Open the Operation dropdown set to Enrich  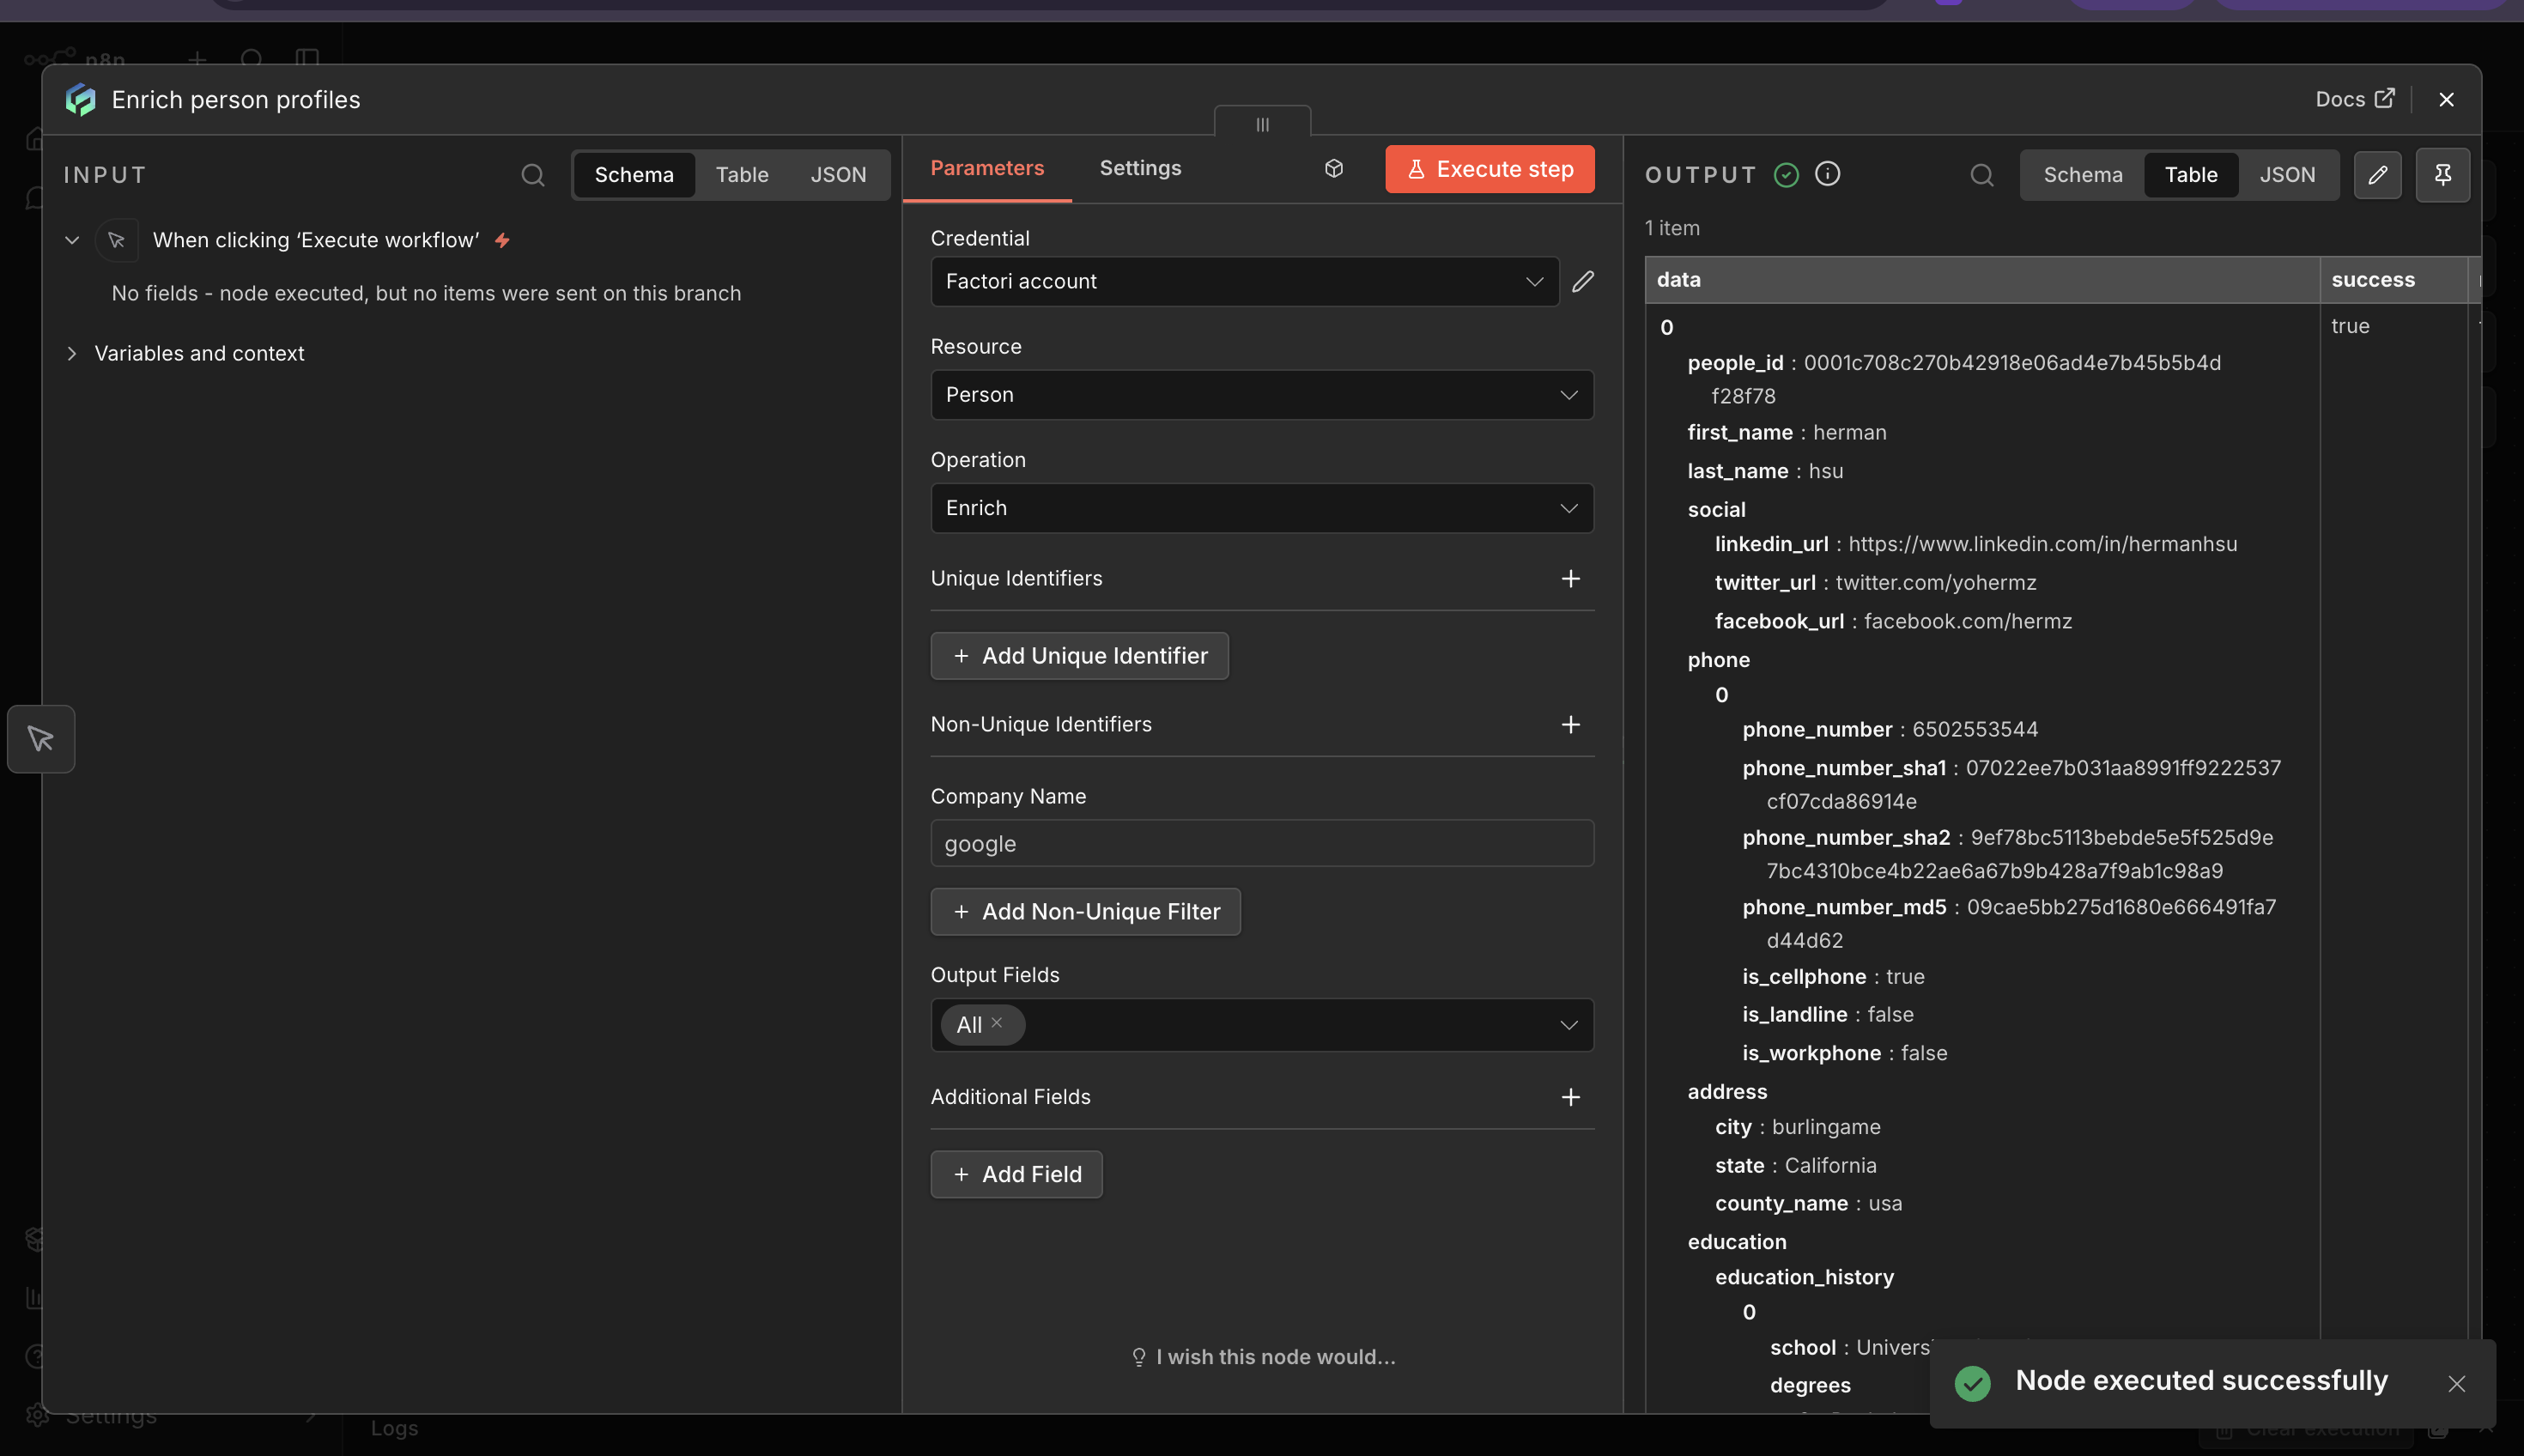point(1261,508)
